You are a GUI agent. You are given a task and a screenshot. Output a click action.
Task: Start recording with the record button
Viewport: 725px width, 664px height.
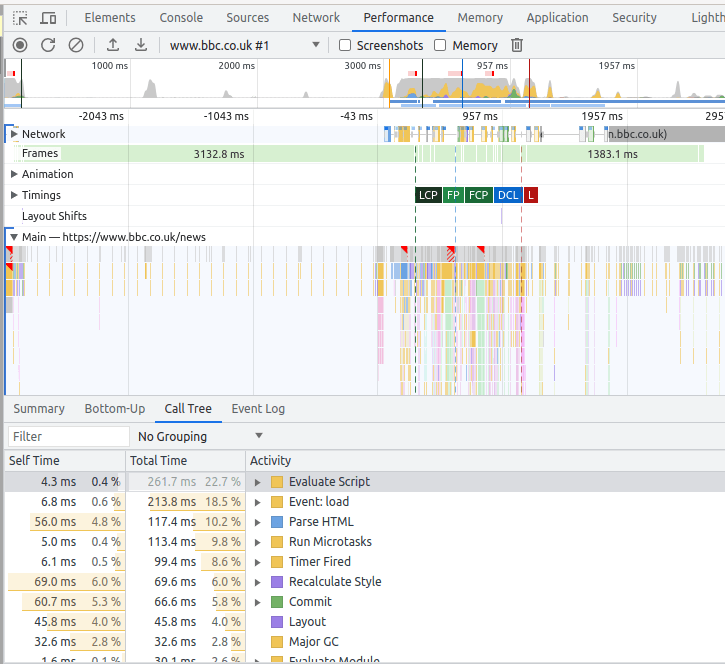tap(20, 45)
